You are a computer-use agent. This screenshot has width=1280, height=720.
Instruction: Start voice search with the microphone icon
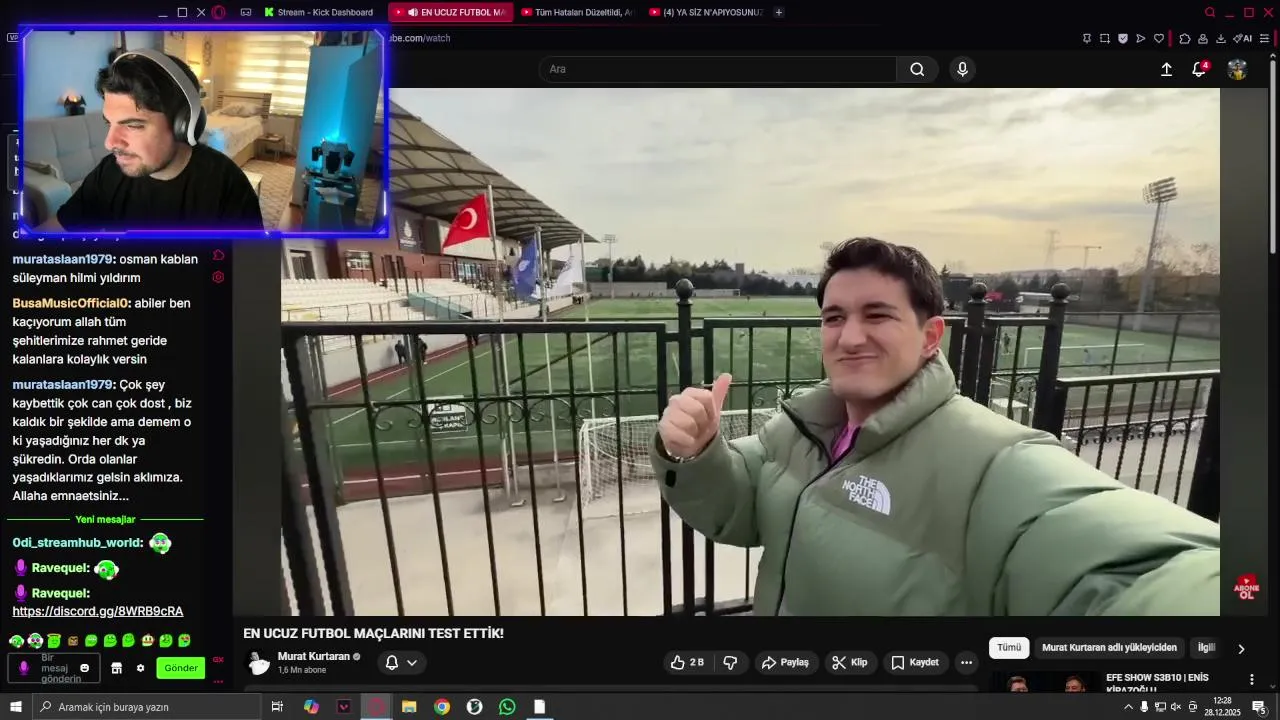[962, 69]
